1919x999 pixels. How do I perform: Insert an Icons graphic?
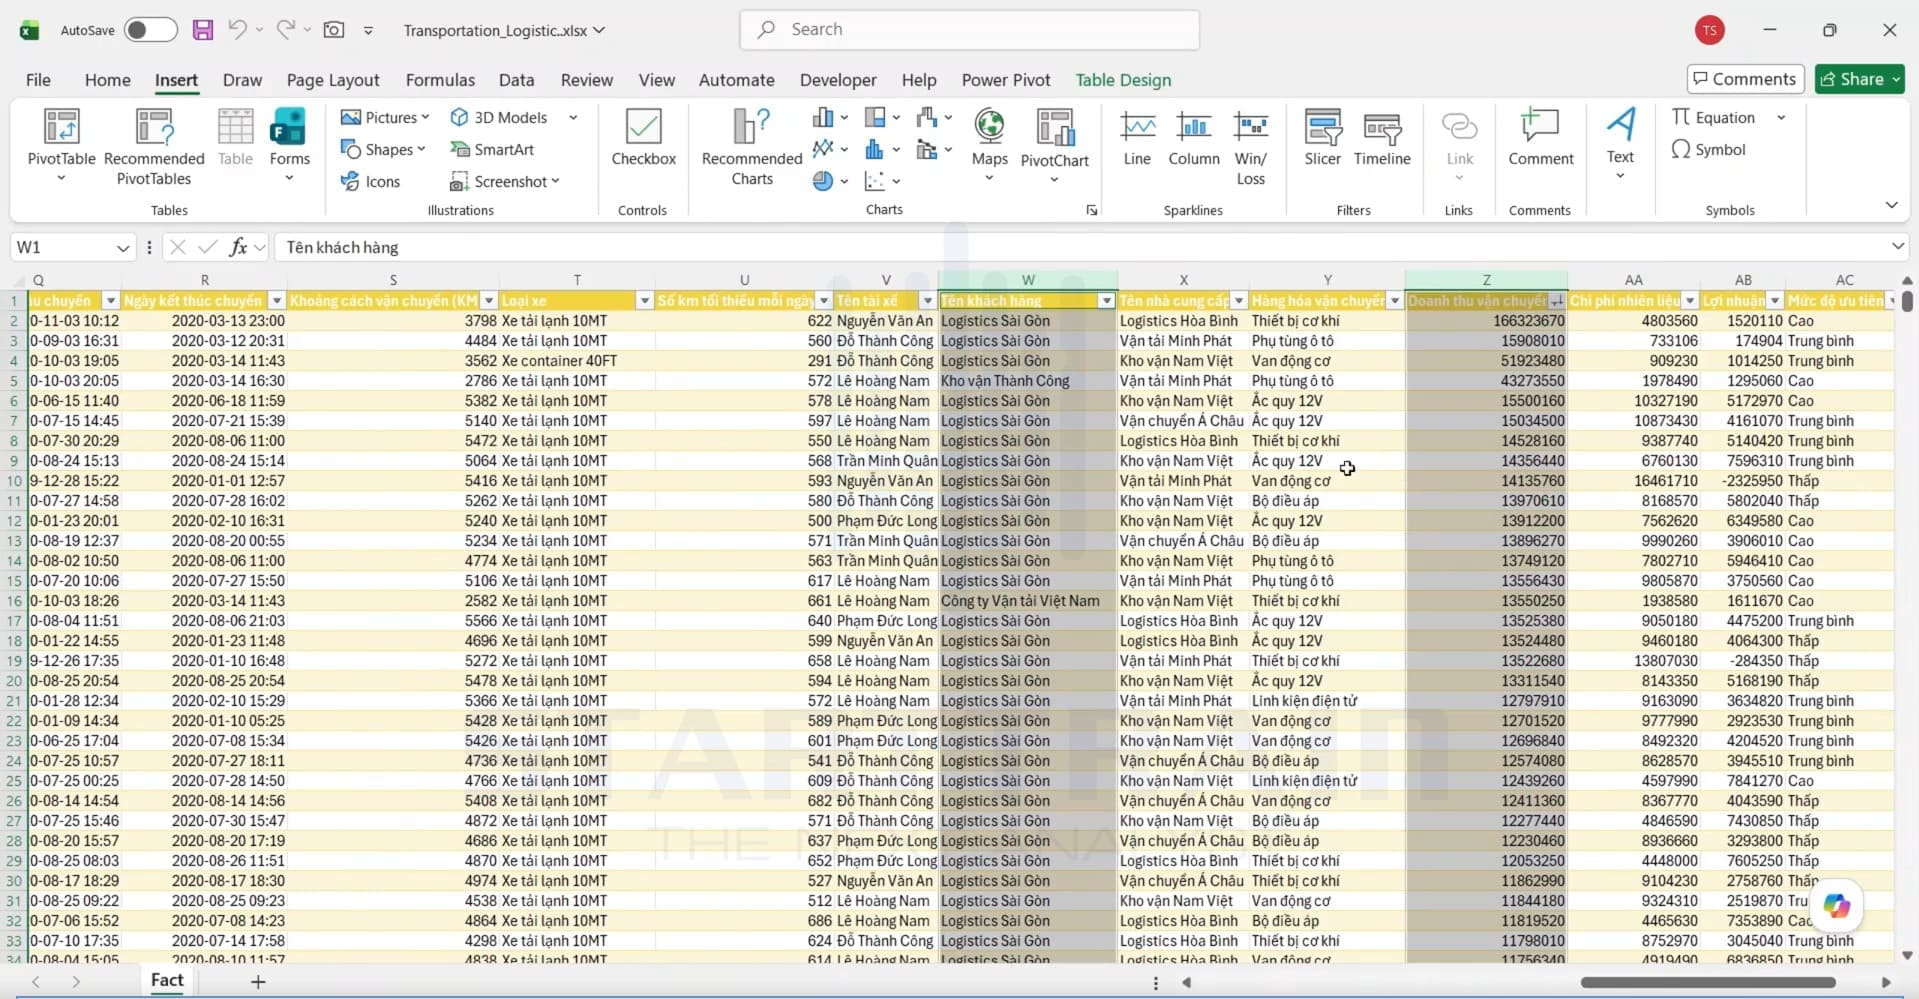click(x=370, y=181)
